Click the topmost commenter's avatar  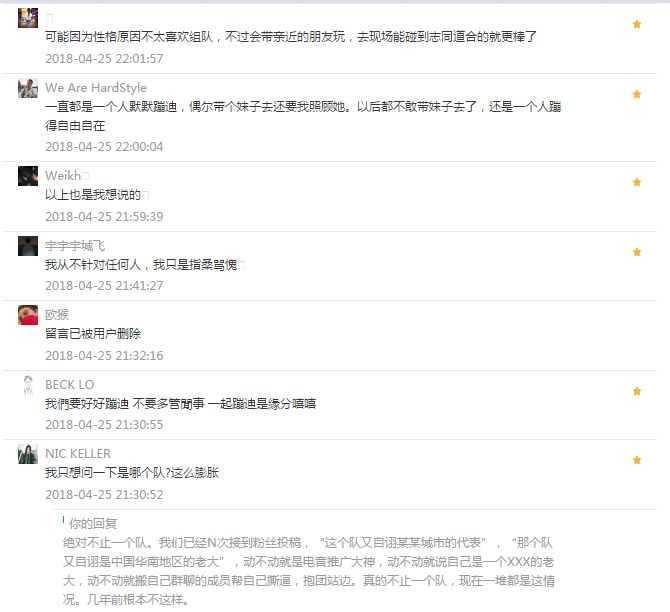click(x=28, y=18)
